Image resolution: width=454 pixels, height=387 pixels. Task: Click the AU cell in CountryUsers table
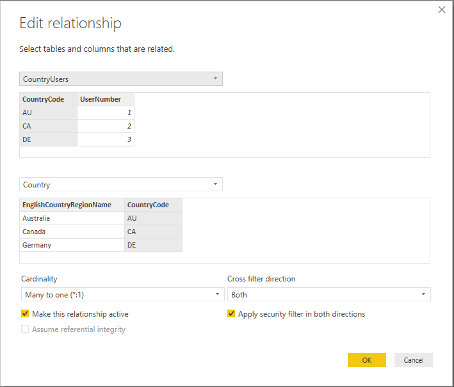click(48, 113)
